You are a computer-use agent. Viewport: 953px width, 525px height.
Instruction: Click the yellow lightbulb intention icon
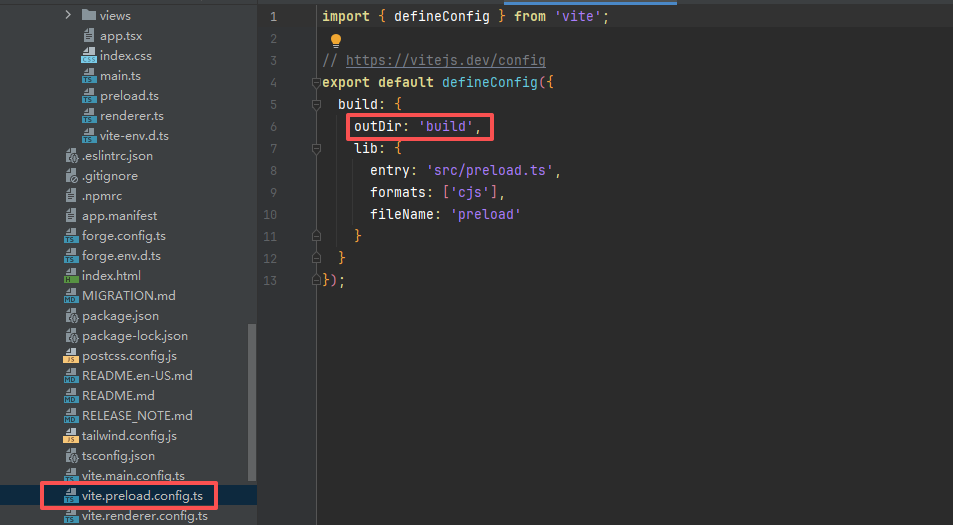335,41
